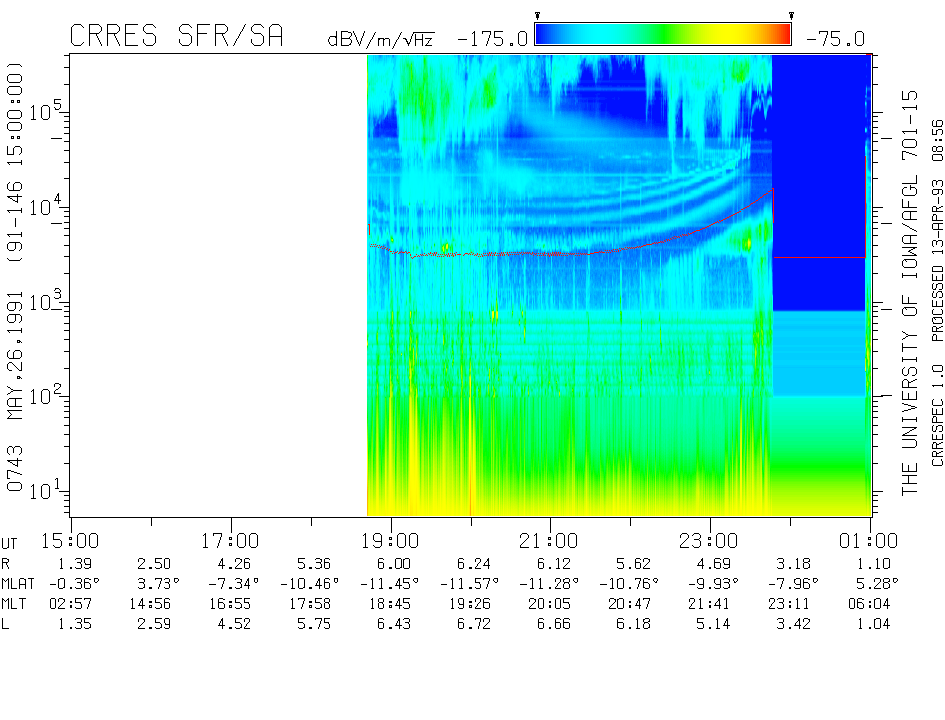945x720 pixels.
Task: Click the 19:00 UT time axis label
Action: pos(390,541)
